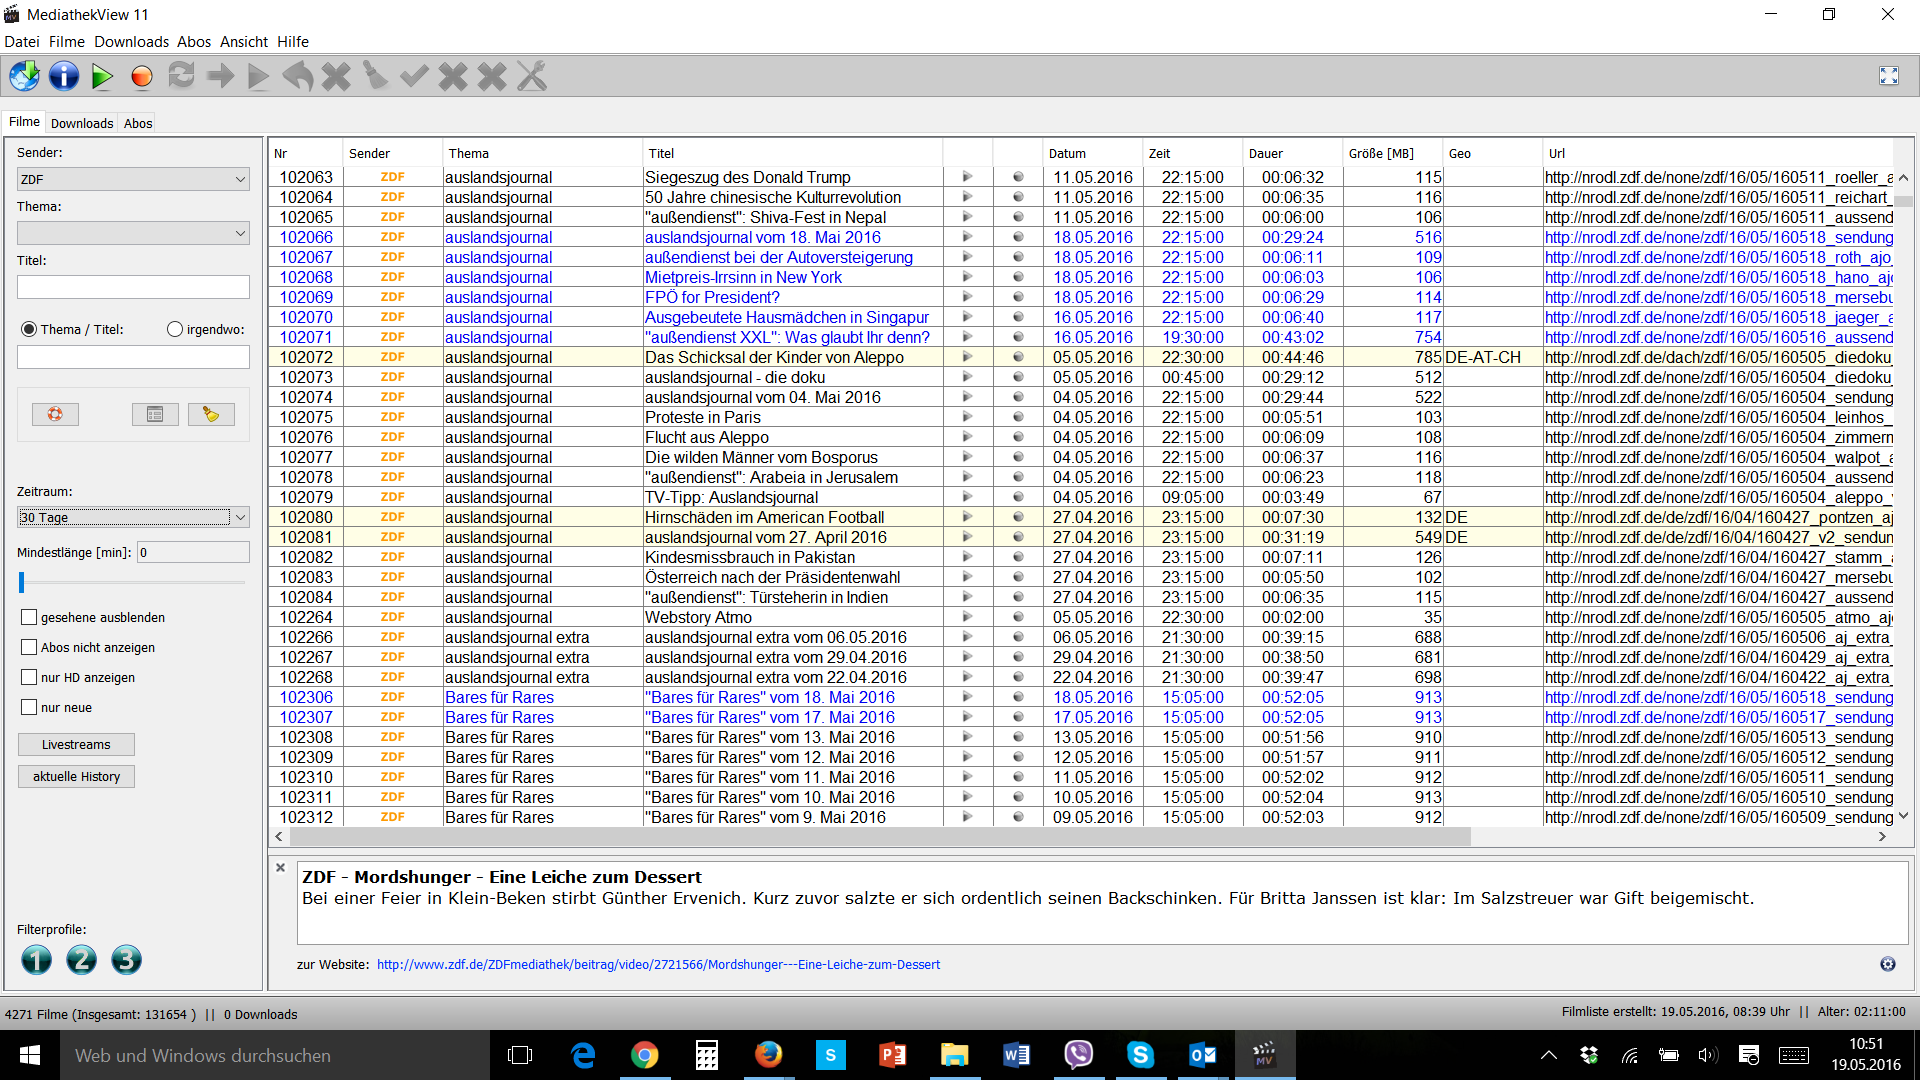Sort table by Datum column header
The width and height of the screenshot is (1920, 1080).
click(1092, 153)
